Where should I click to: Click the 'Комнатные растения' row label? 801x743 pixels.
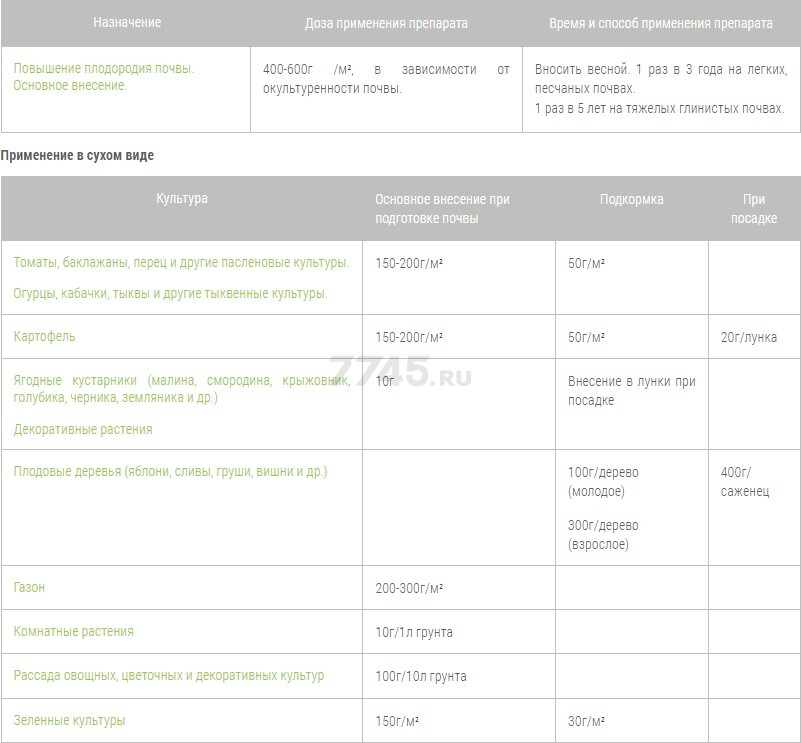[x=74, y=632]
